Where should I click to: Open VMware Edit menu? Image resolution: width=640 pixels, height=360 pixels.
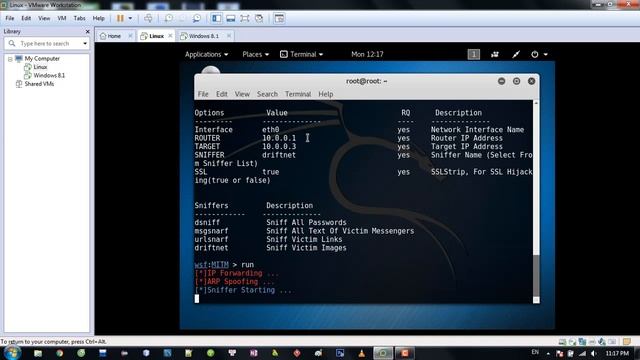[x=26, y=18]
